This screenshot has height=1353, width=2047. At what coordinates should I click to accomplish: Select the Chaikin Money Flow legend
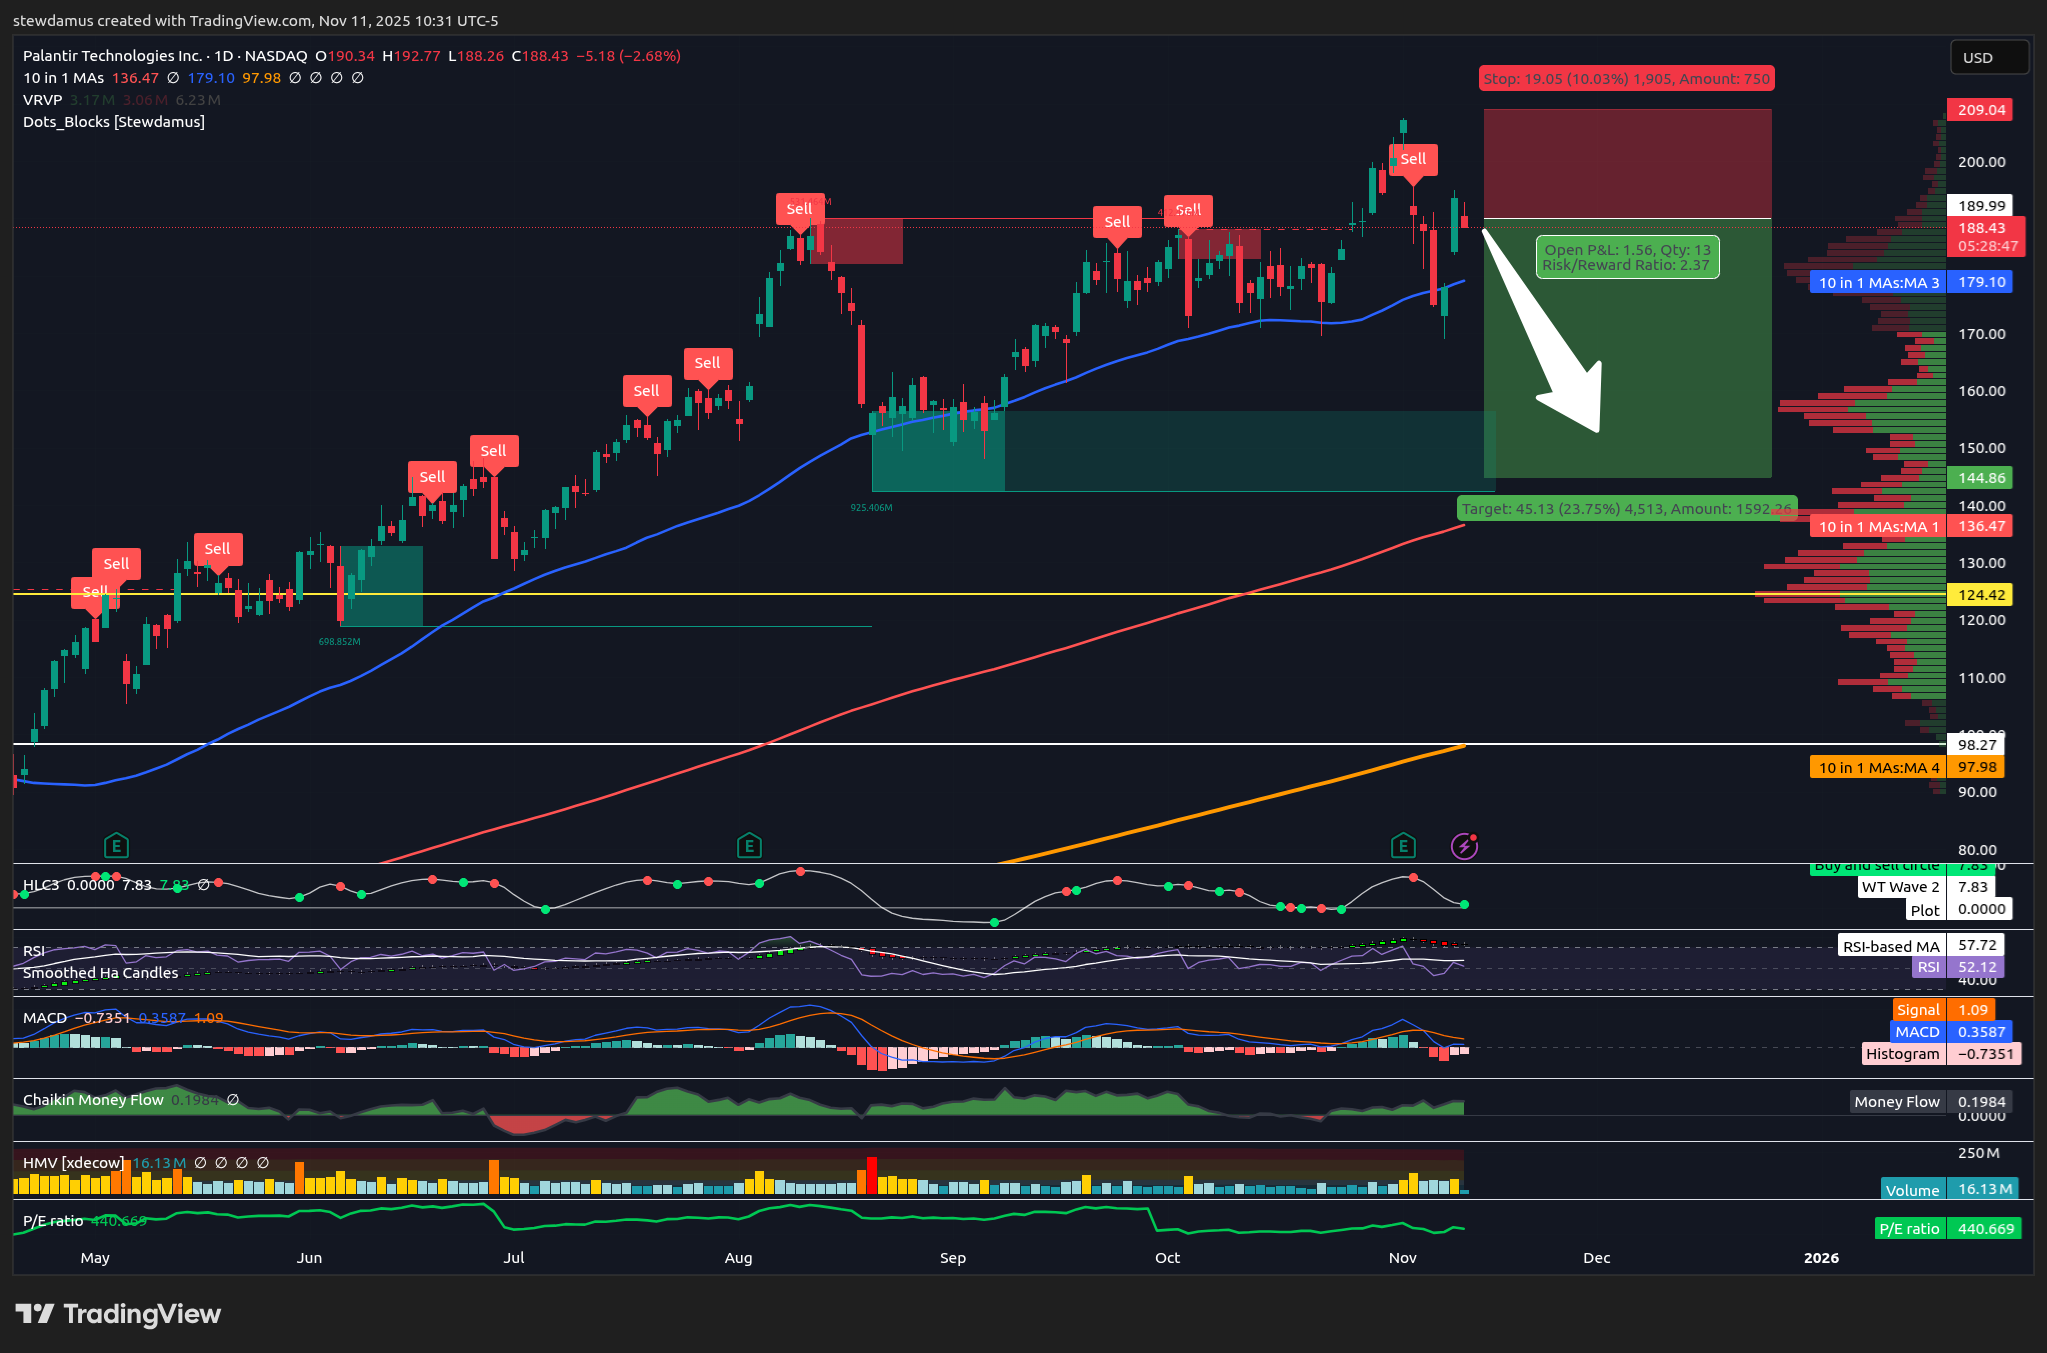pos(93,1100)
